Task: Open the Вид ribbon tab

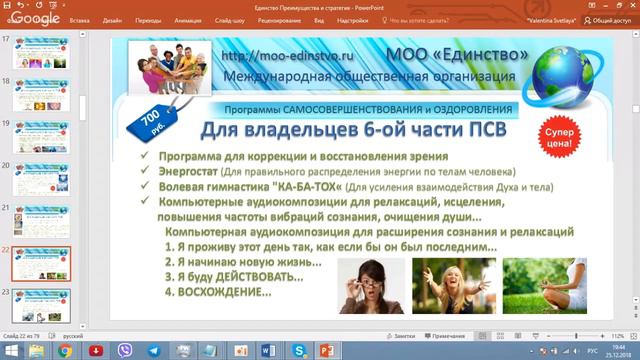Action: pos(319,20)
